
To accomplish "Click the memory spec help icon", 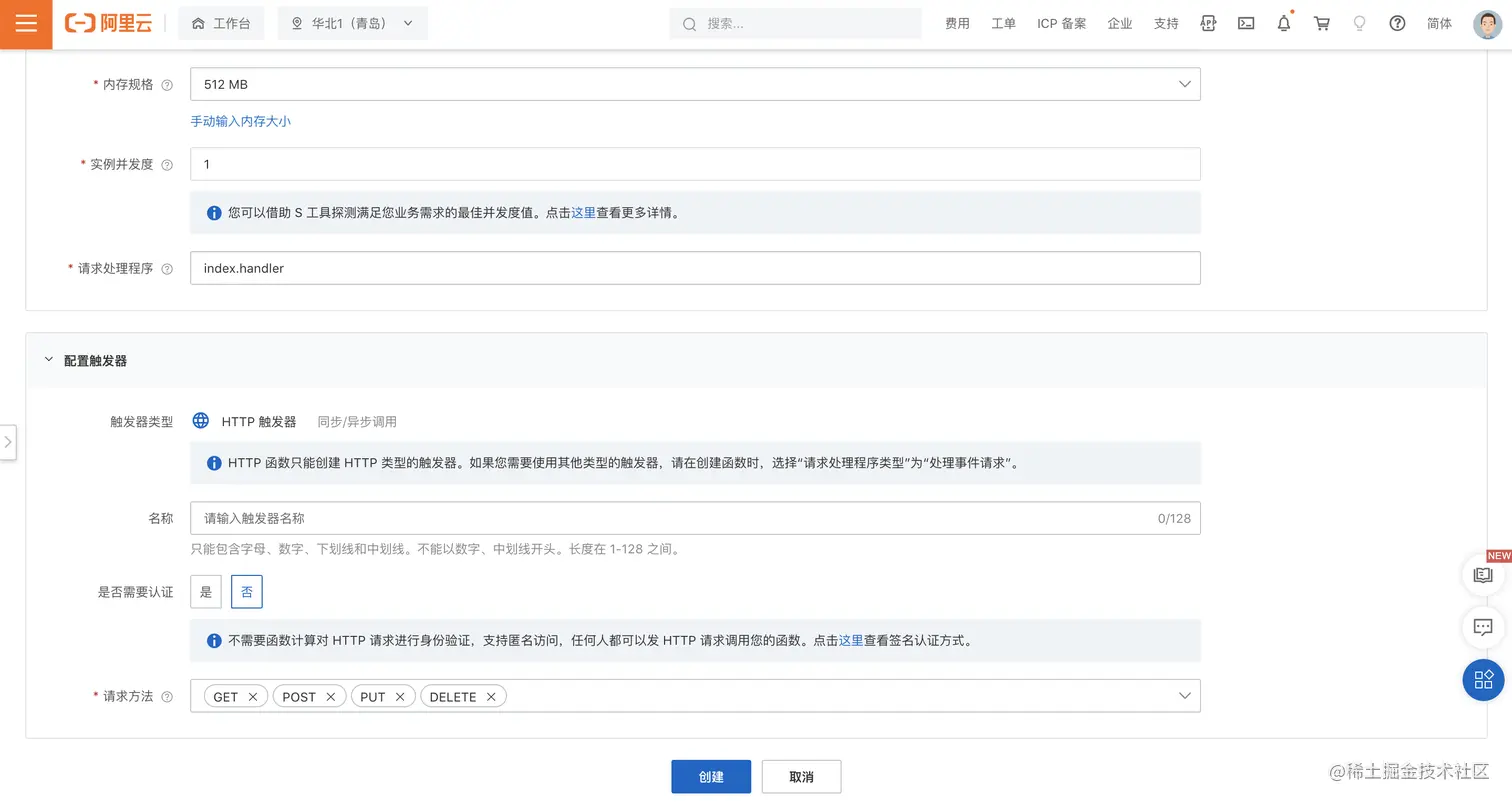I will (167, 85).
